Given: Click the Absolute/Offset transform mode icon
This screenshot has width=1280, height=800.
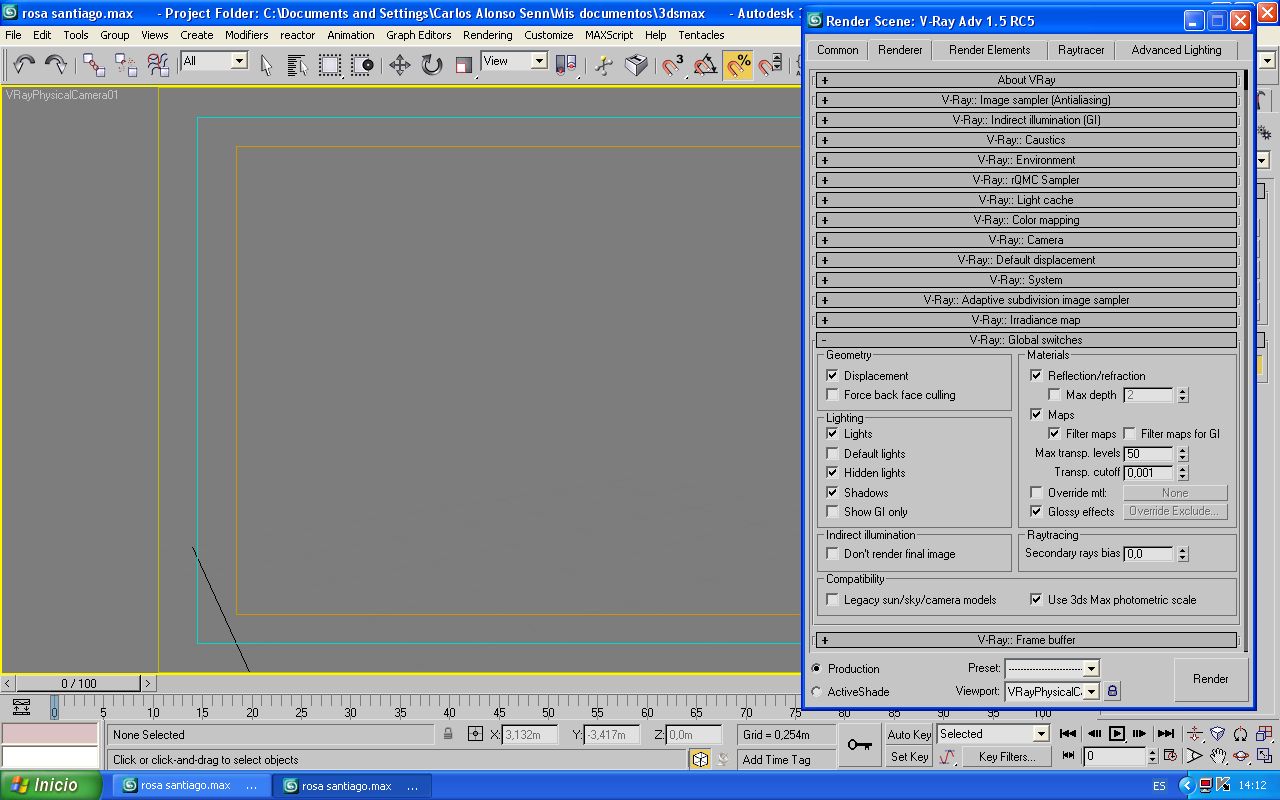Looking at the screenshot, I should click(475, 734).
